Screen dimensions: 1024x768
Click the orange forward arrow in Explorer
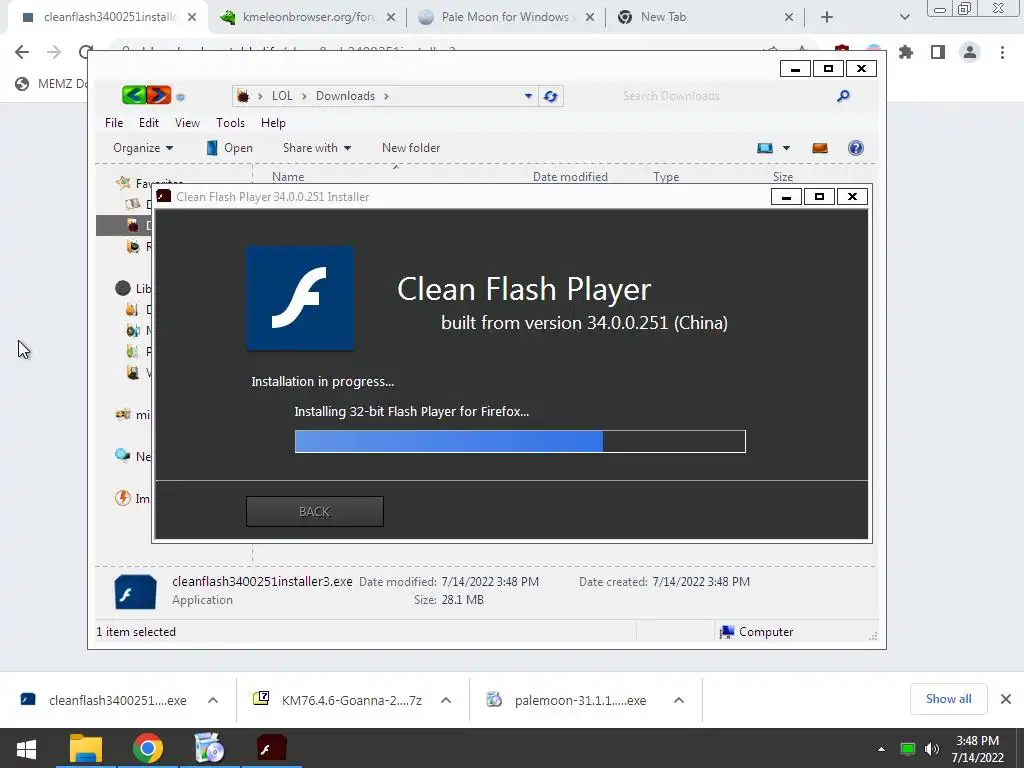159,95
